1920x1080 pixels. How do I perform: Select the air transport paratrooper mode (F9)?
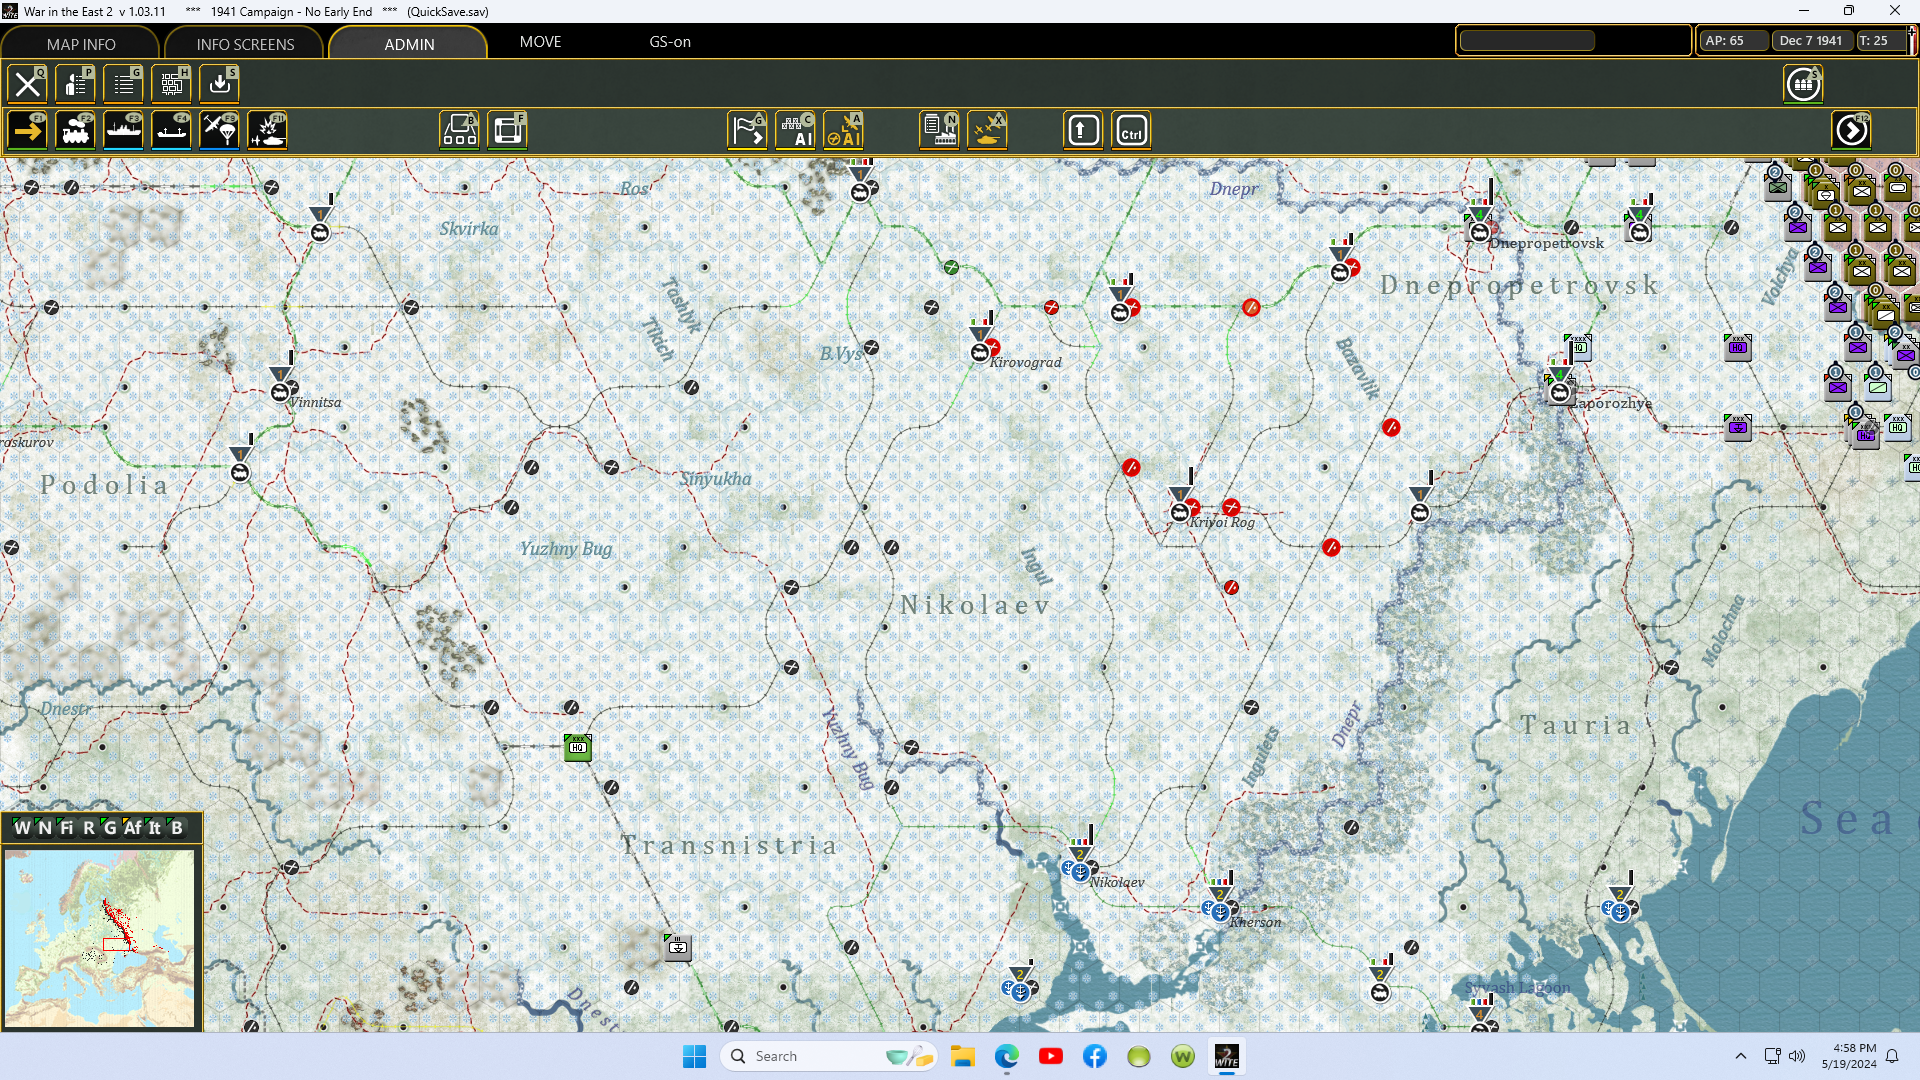(x=219, y=131)
